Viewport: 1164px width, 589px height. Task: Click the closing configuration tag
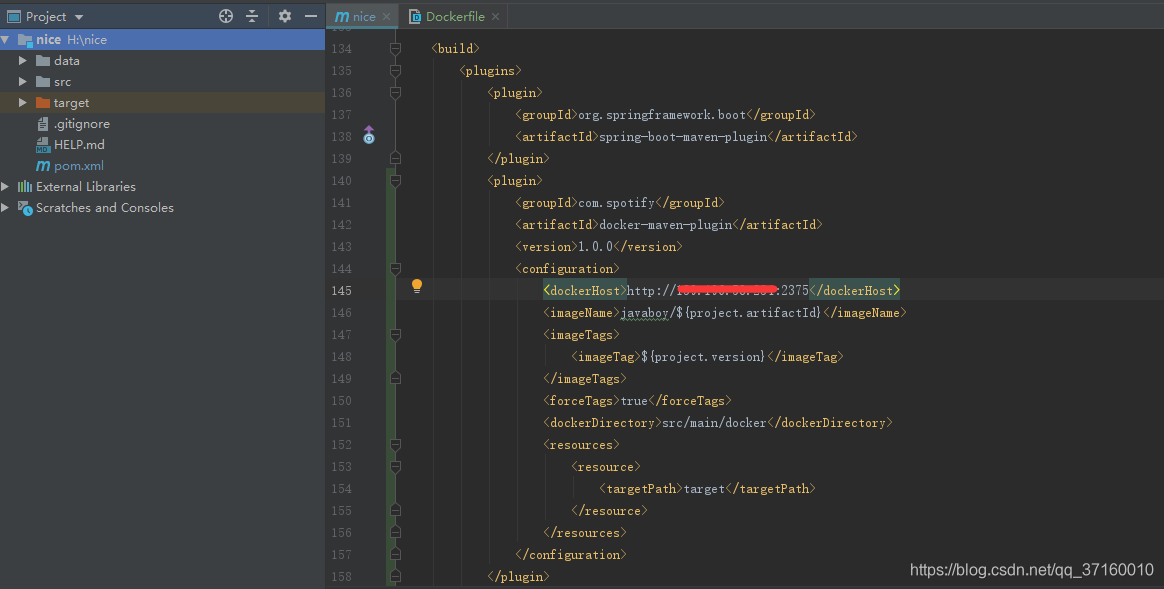click(571, 555)
